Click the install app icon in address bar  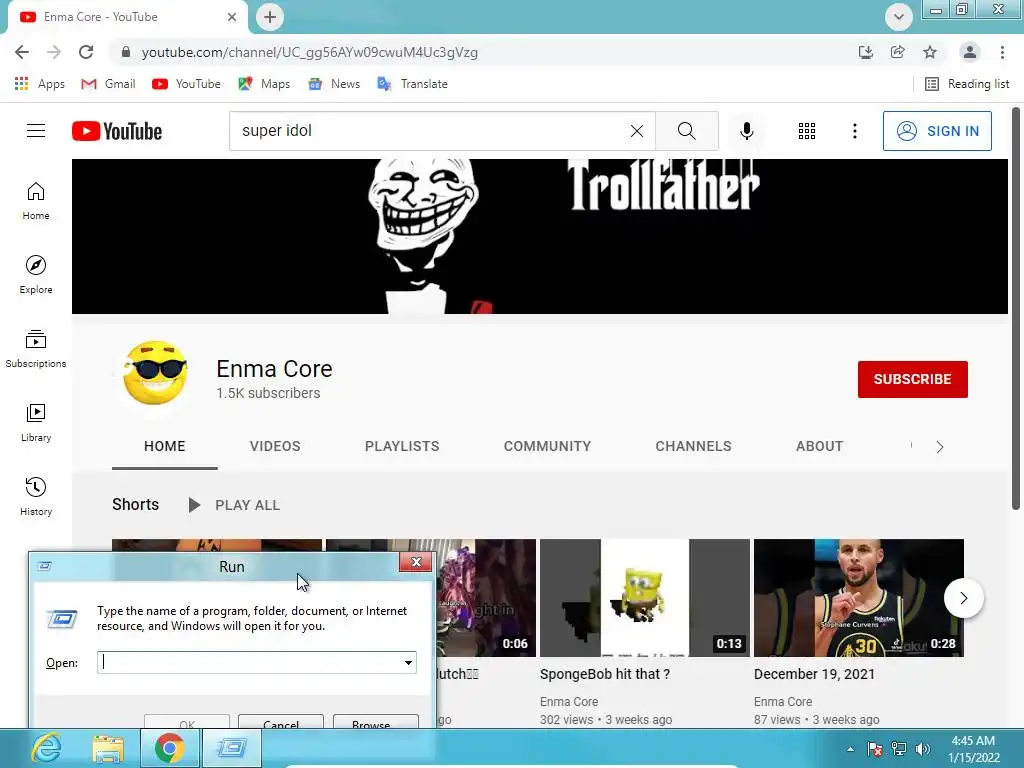pyautogui.click(x=866, y=52)
